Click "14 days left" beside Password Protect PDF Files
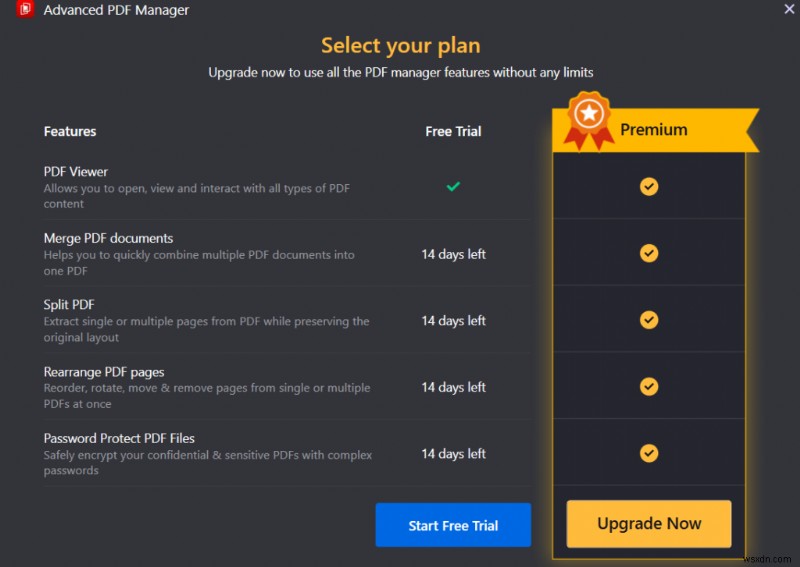 coord(453,453)
